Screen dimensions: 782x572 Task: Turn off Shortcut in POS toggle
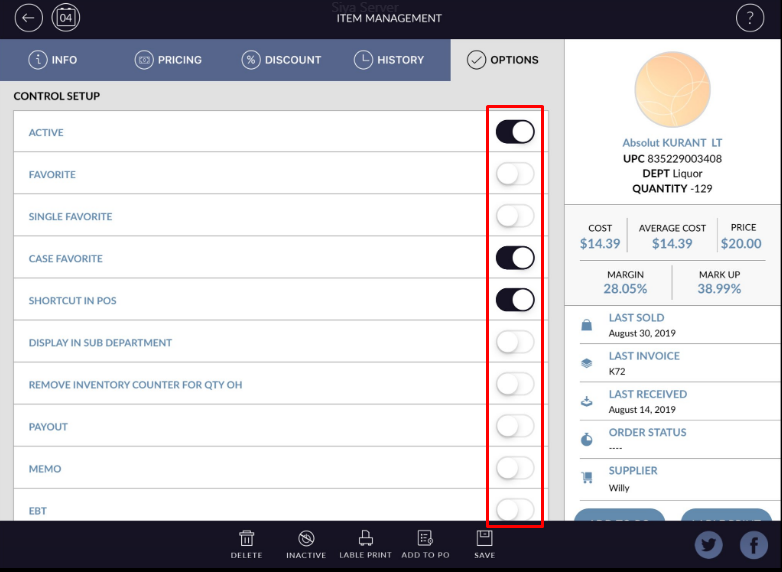pos(515,300)
